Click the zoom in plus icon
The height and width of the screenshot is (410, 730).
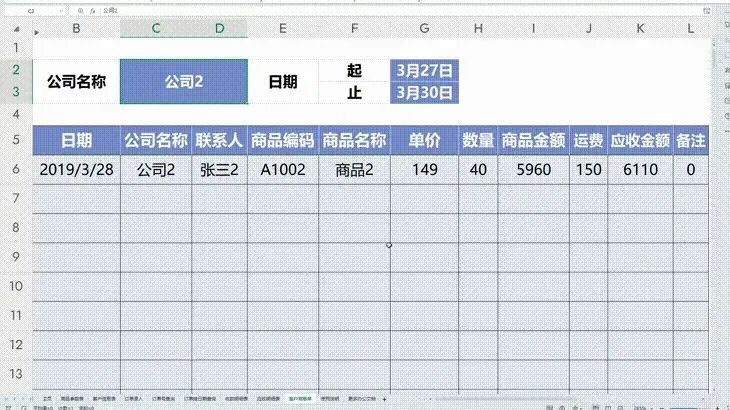pos(716,406)
